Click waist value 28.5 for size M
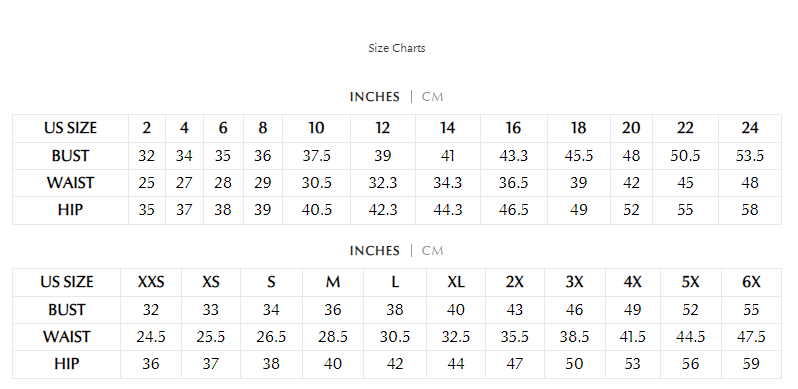798x389 pixels. pos(333,337)
